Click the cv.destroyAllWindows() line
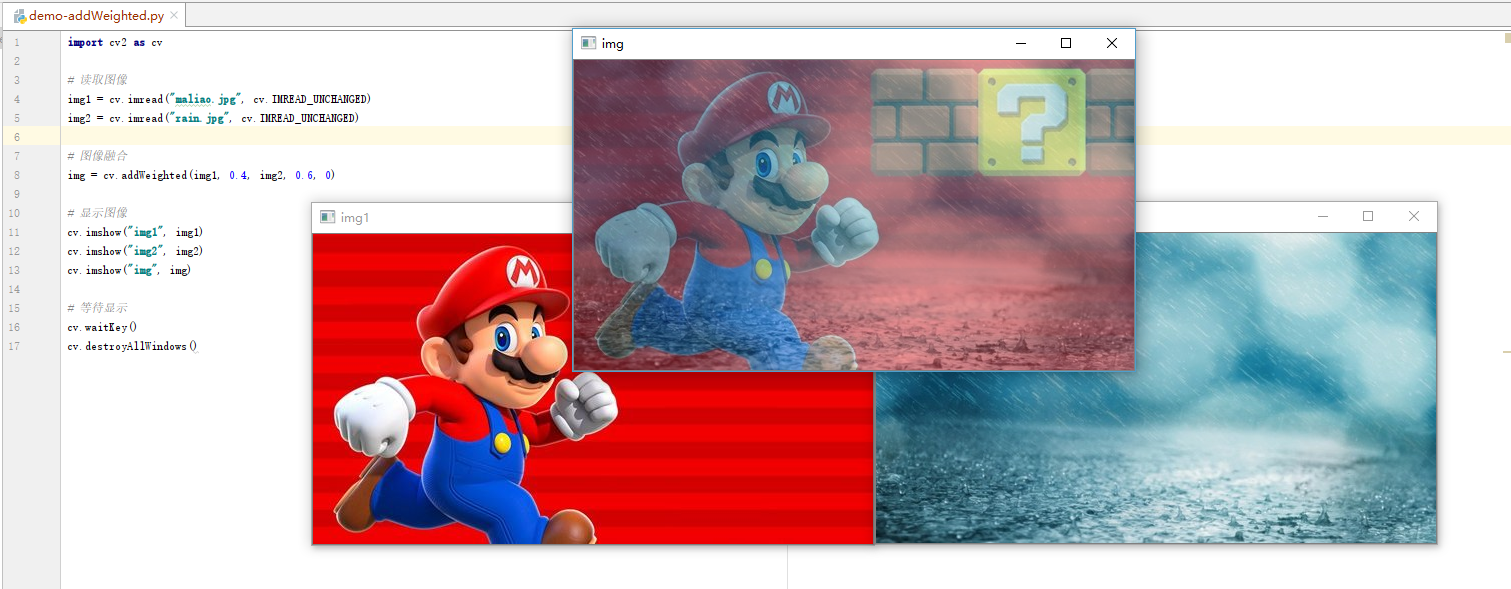Screen dimensions: 1511x589 [x=133, y=346]
